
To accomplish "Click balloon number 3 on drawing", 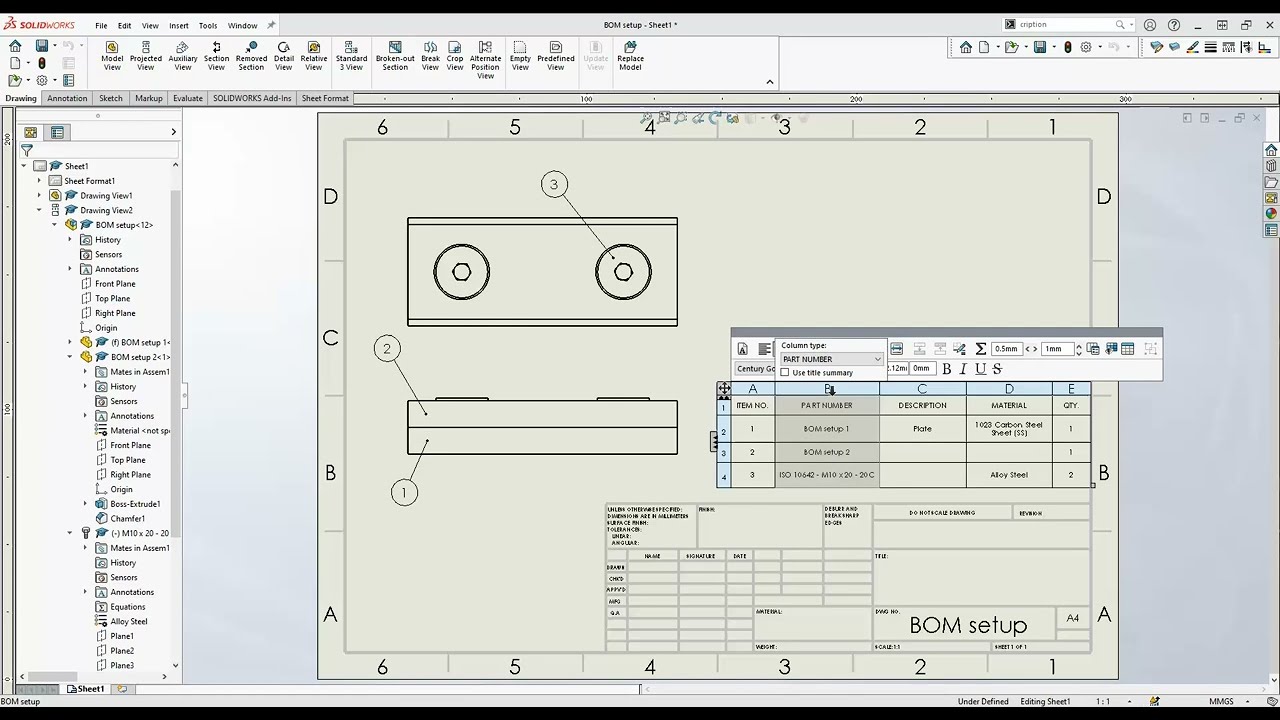I will coord(554,184).
